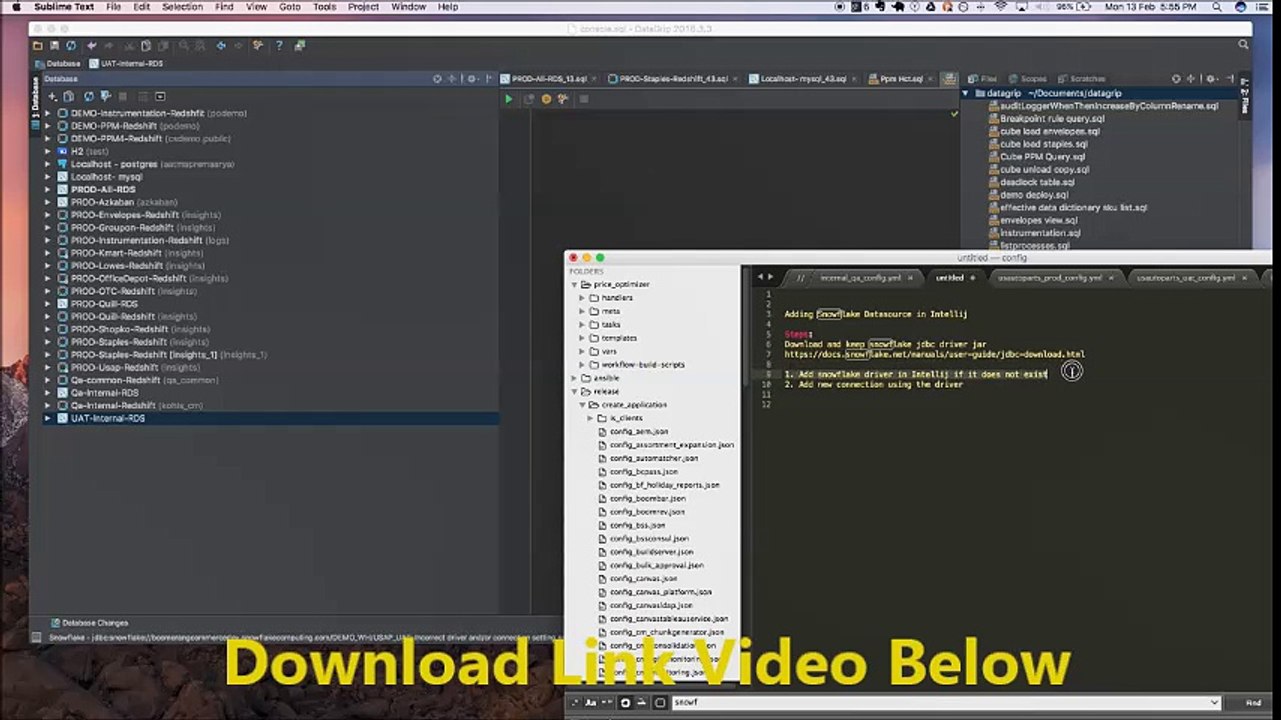Switch to usautoparts_prod_config.yml tab in Sublime
This screenshot has width=1281, height=720.
[1048, 278]
